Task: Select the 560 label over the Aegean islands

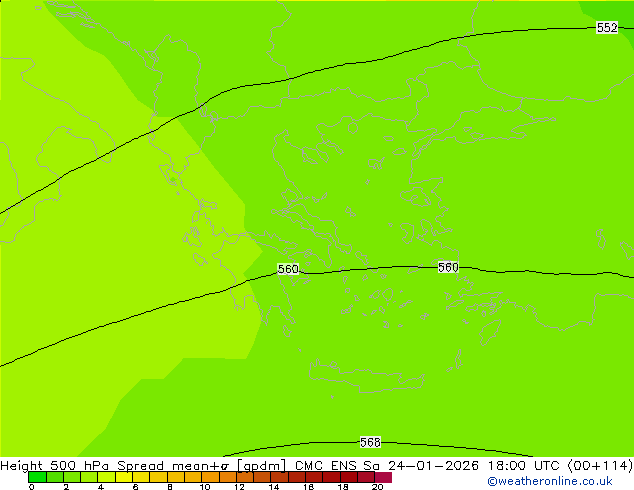Action: click(448, 267)
